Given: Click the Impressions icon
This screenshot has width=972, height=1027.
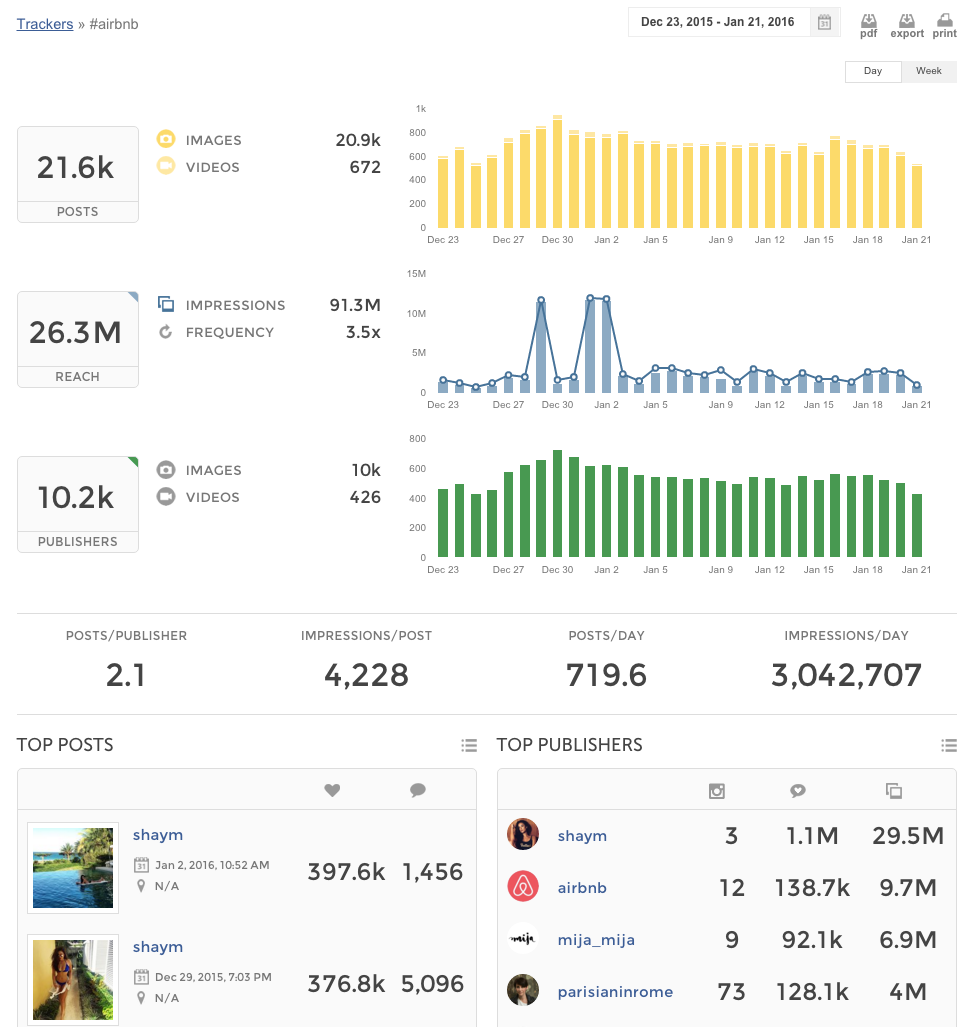Looking at the screenshot, I should coord(166,304).
